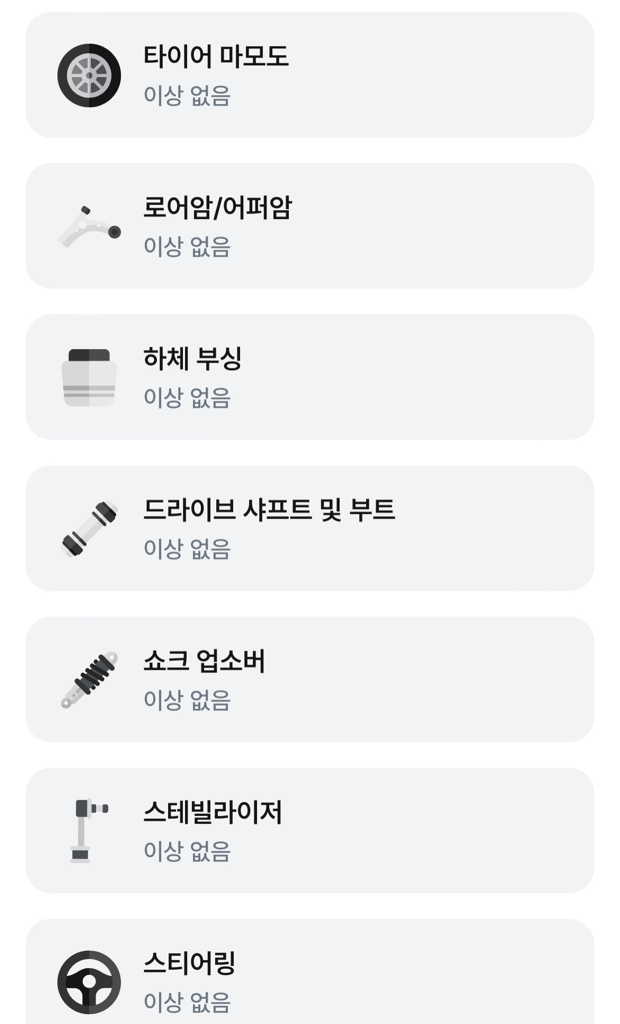Click '이상 없음' status under 로어암/어퍼암
This screenshot has height=1024, width=620.
(187, 247)
